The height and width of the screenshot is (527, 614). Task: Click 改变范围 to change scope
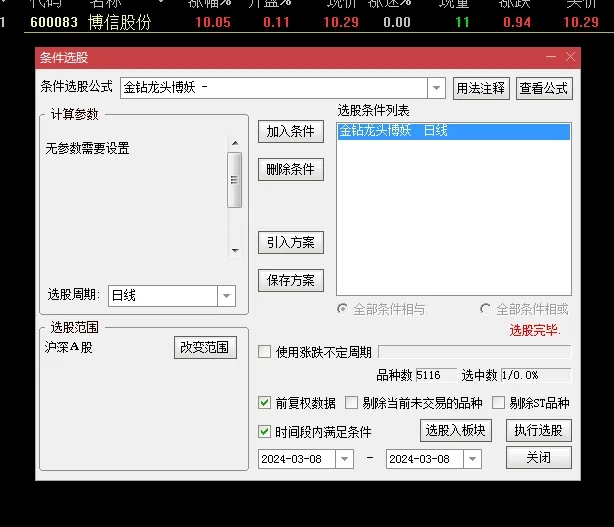point(204,348)
